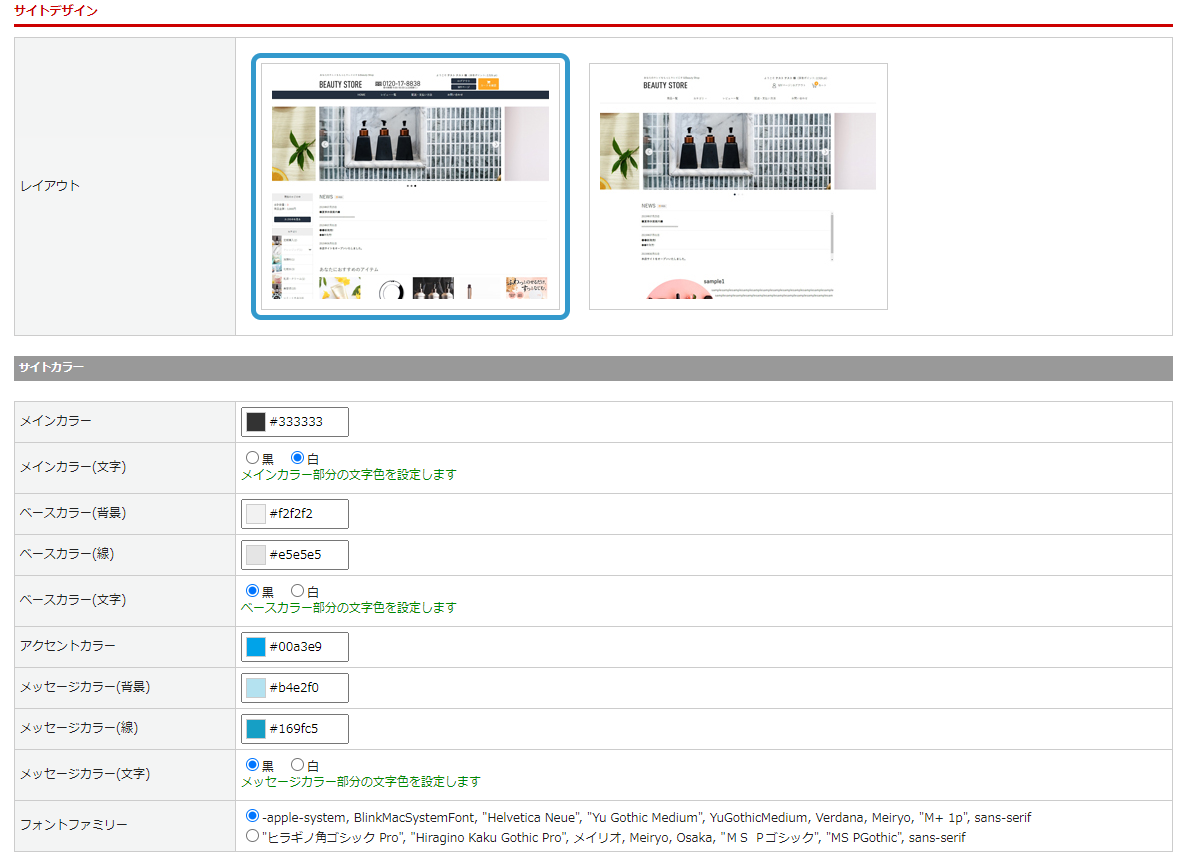Click the メッセージカラー部分の文字色を設定します hint
1184x856 pixels.
(361, 782)
